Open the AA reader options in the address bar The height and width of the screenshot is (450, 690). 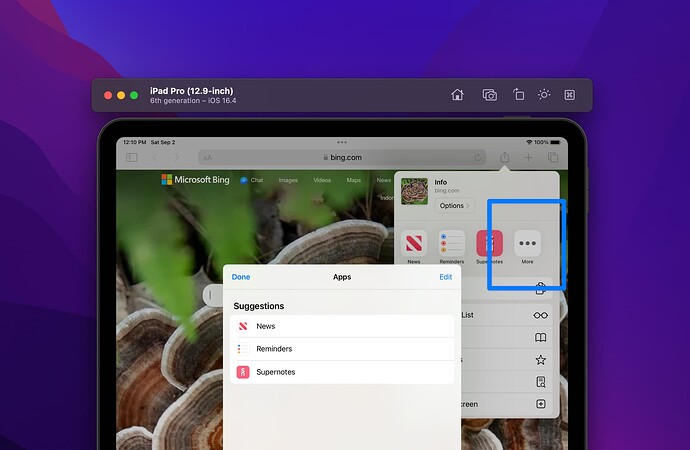(x=208, y=157)
